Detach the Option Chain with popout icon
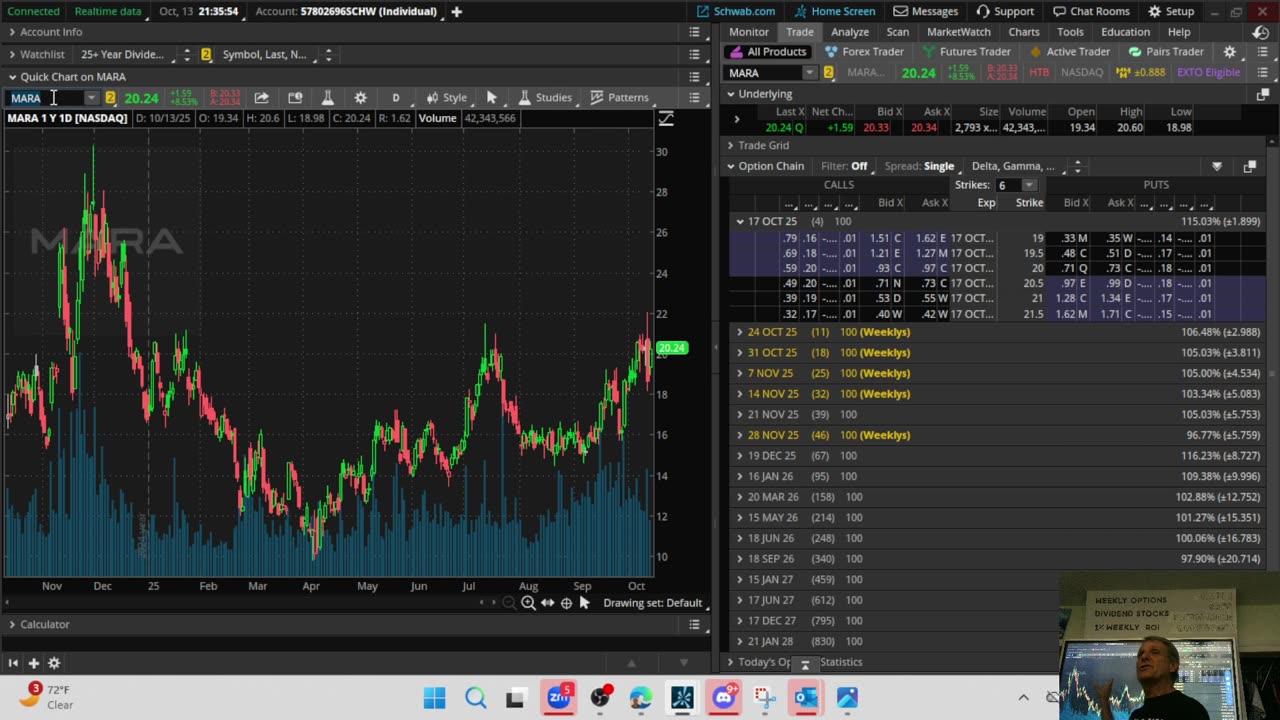Screen dimensions: 1280x720 [1250, 166]
